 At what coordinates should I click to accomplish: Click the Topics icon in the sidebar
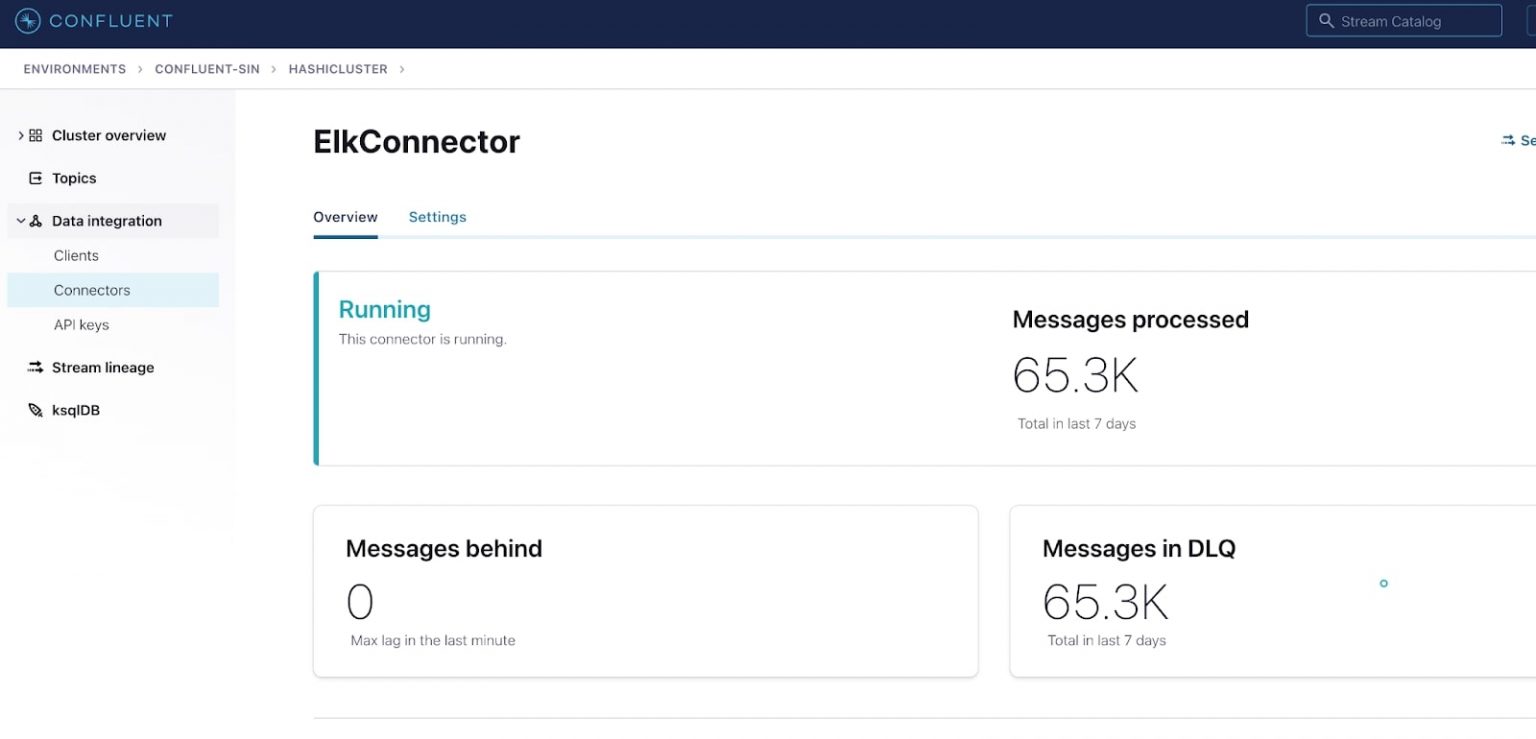point(35,178)
